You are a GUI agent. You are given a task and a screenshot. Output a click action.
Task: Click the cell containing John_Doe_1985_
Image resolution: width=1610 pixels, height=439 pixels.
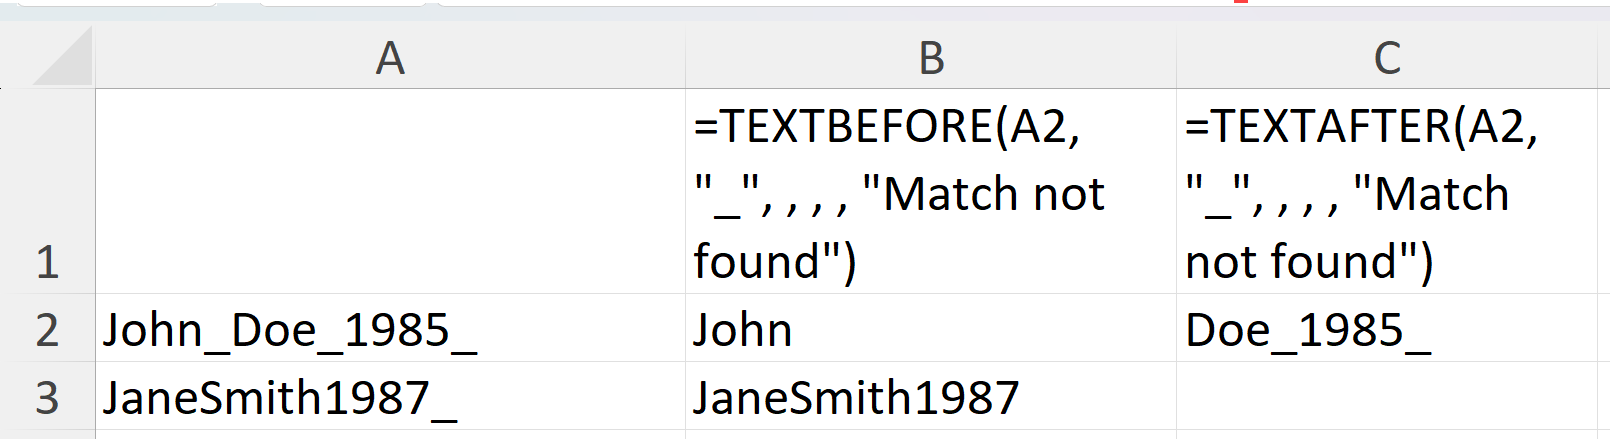pyautogui.click(x=390, y=329)
